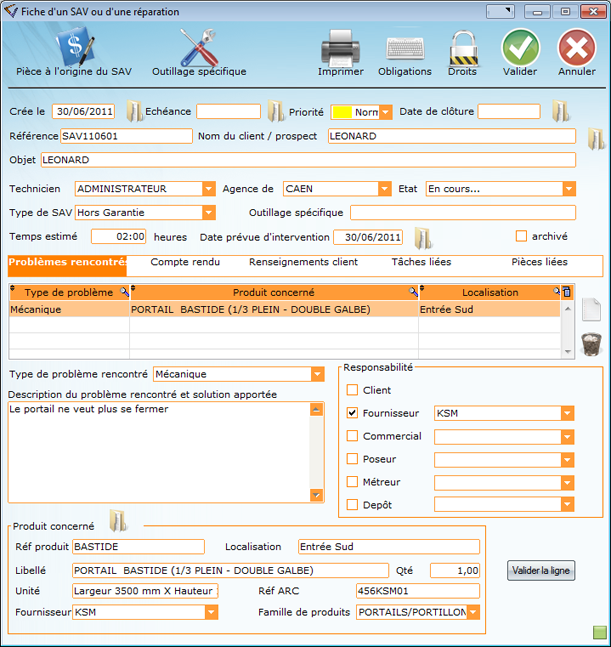This screenshot has width=611, height=647.
Task: Open Type de SAV Hors Garantie dropdown
Action: coord(209,213)
